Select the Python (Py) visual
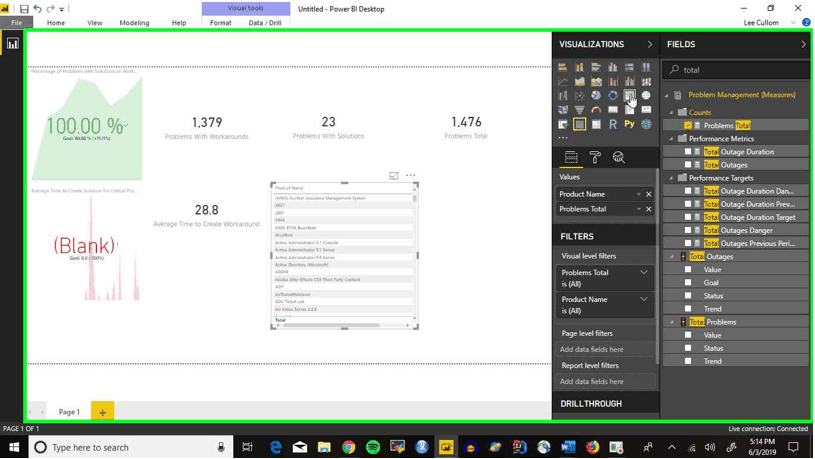 (x=629, y=124)
